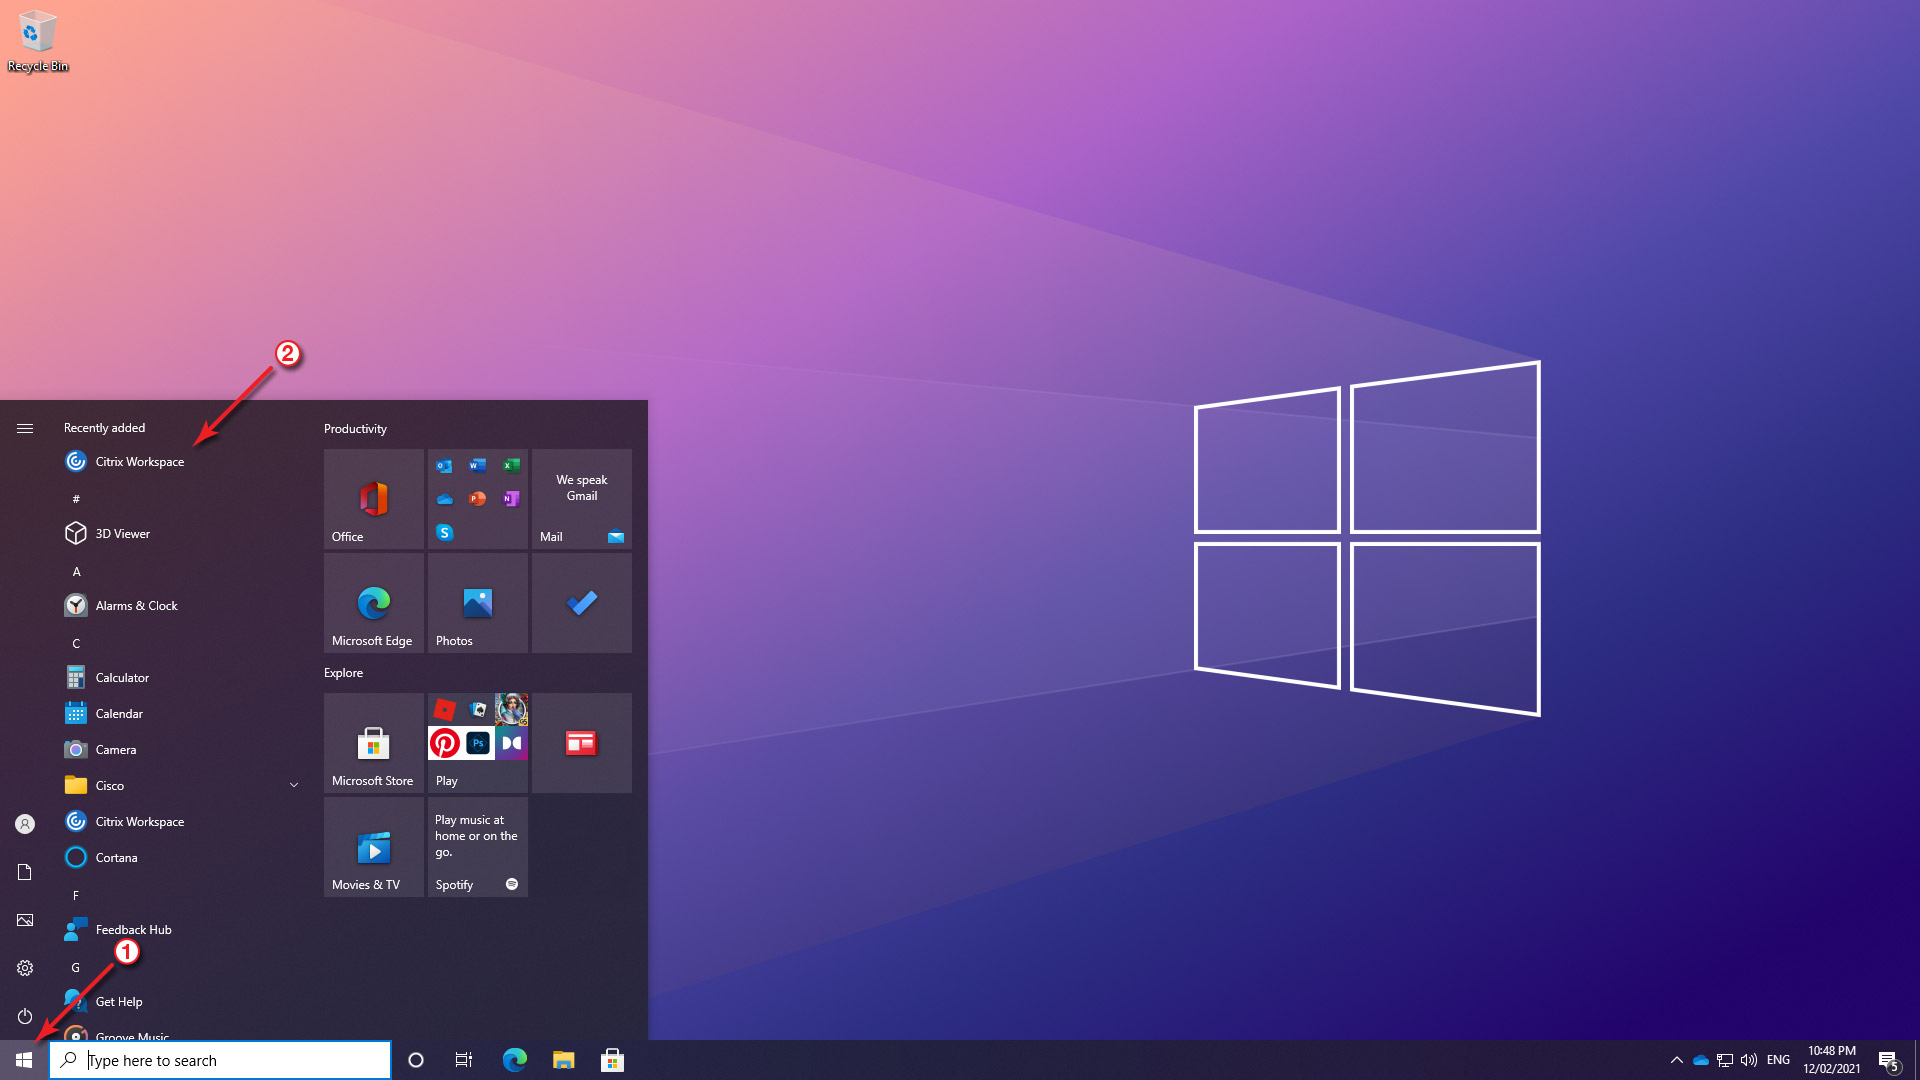Viewport: 1920px width, 1080px height.
Task: Open File Explorer from the taskbar
Action: [563, 1060]
